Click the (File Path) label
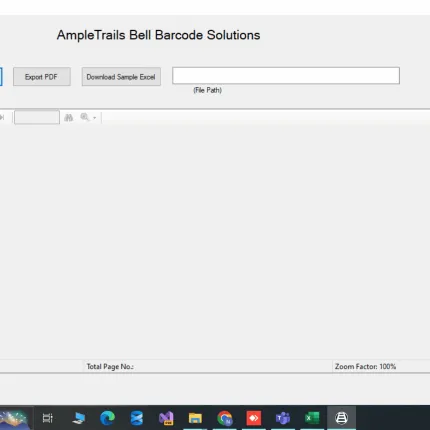Viewport: 430px width, 430px height. tap(207, 90)
